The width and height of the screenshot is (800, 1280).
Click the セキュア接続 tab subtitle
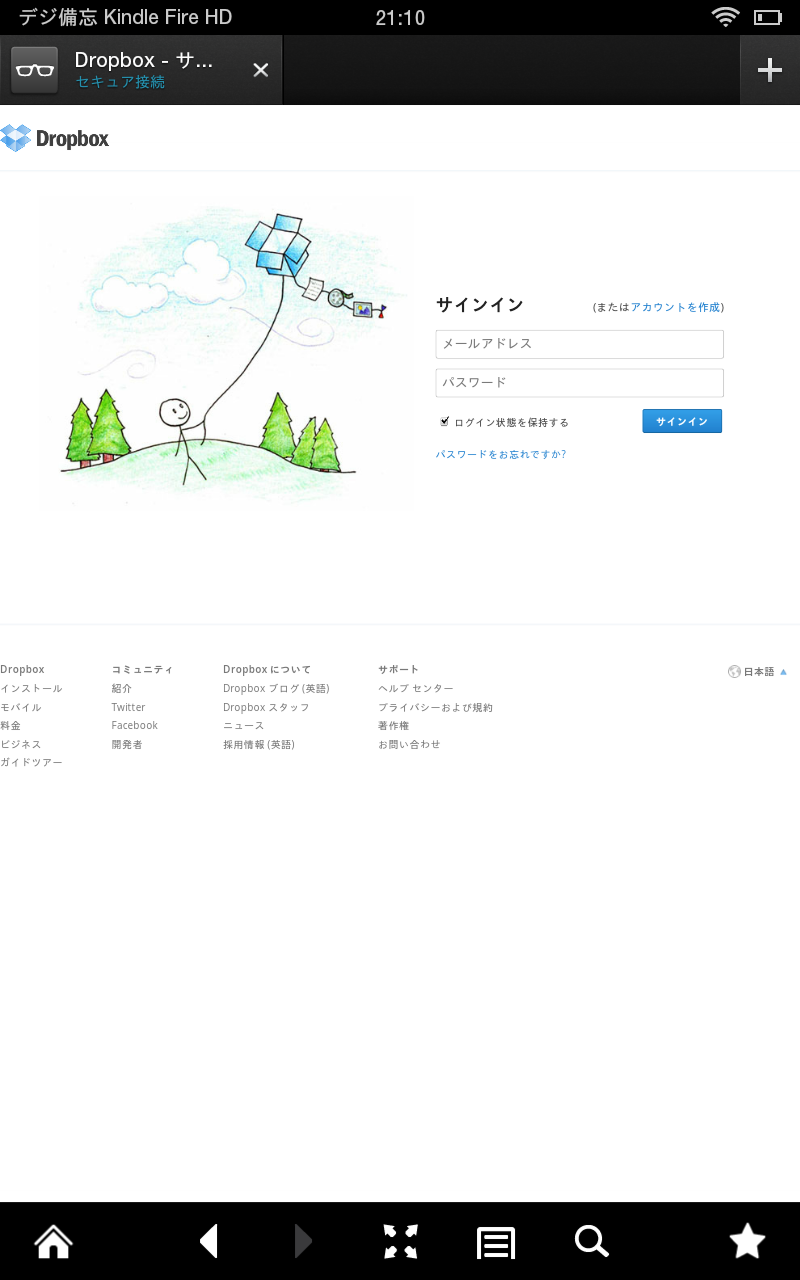[120, 82]
